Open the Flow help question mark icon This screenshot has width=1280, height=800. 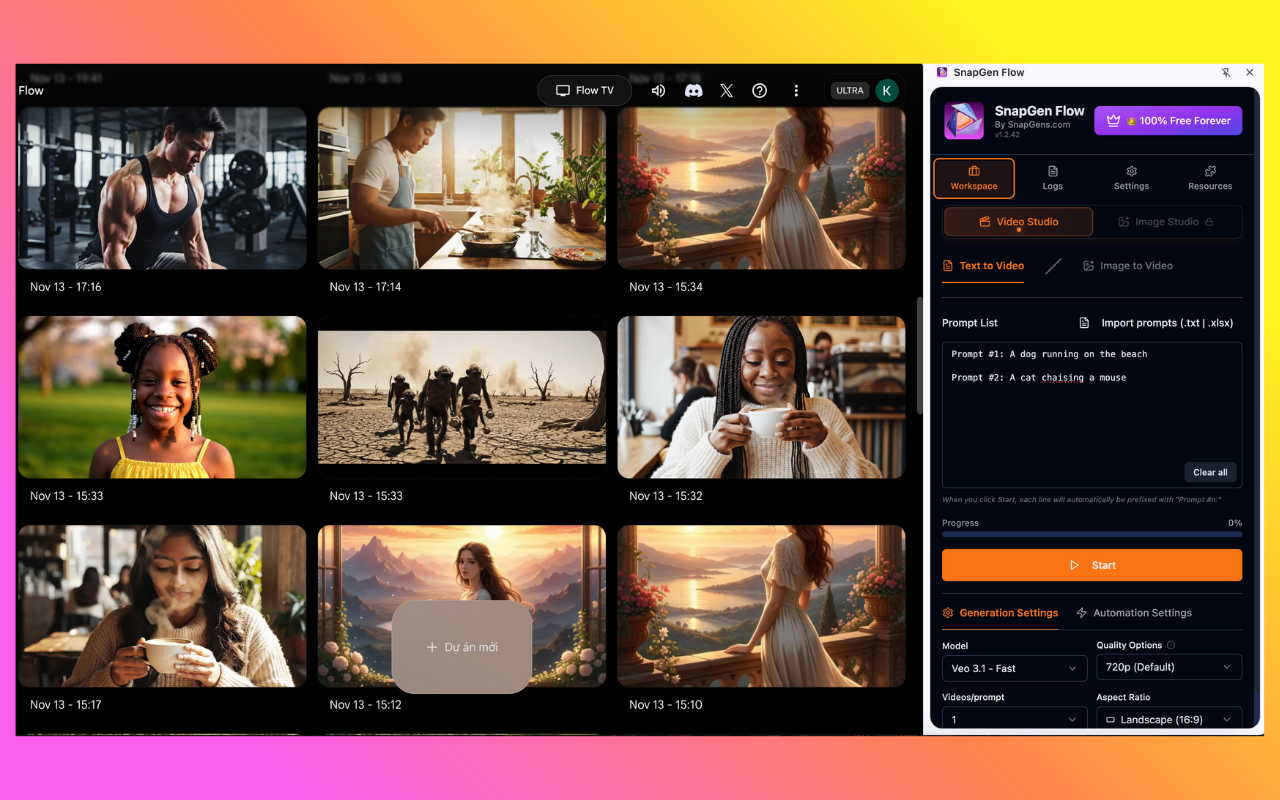[x=759, y=90]
